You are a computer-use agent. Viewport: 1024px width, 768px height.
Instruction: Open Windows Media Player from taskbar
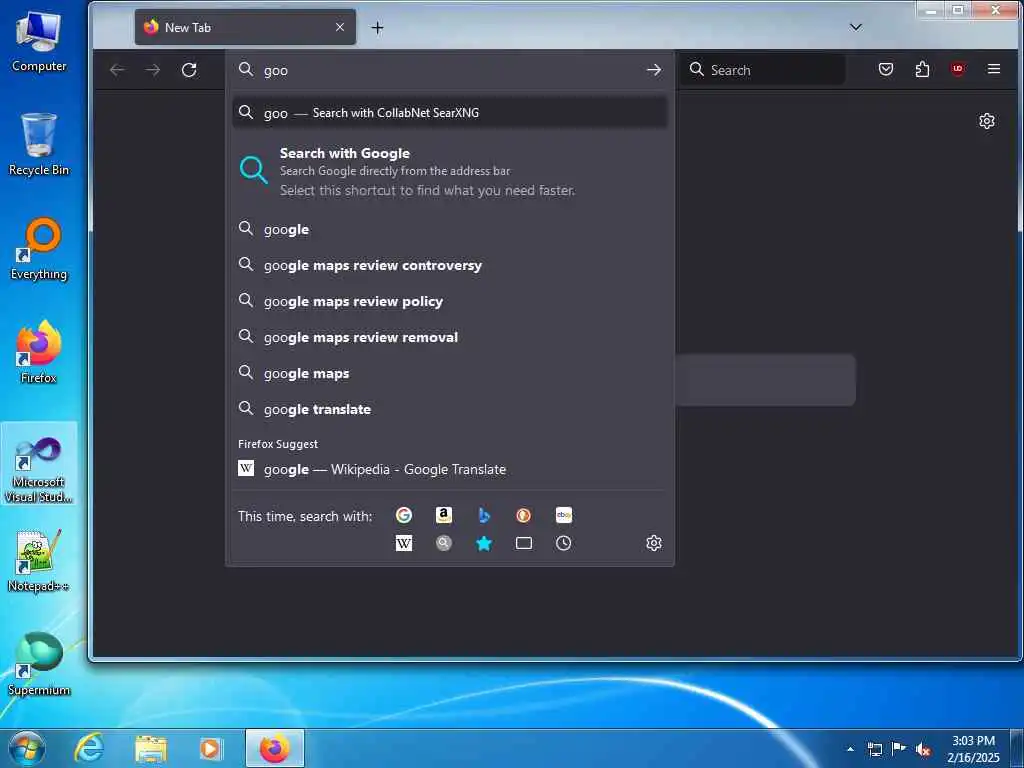click(210, 748)
